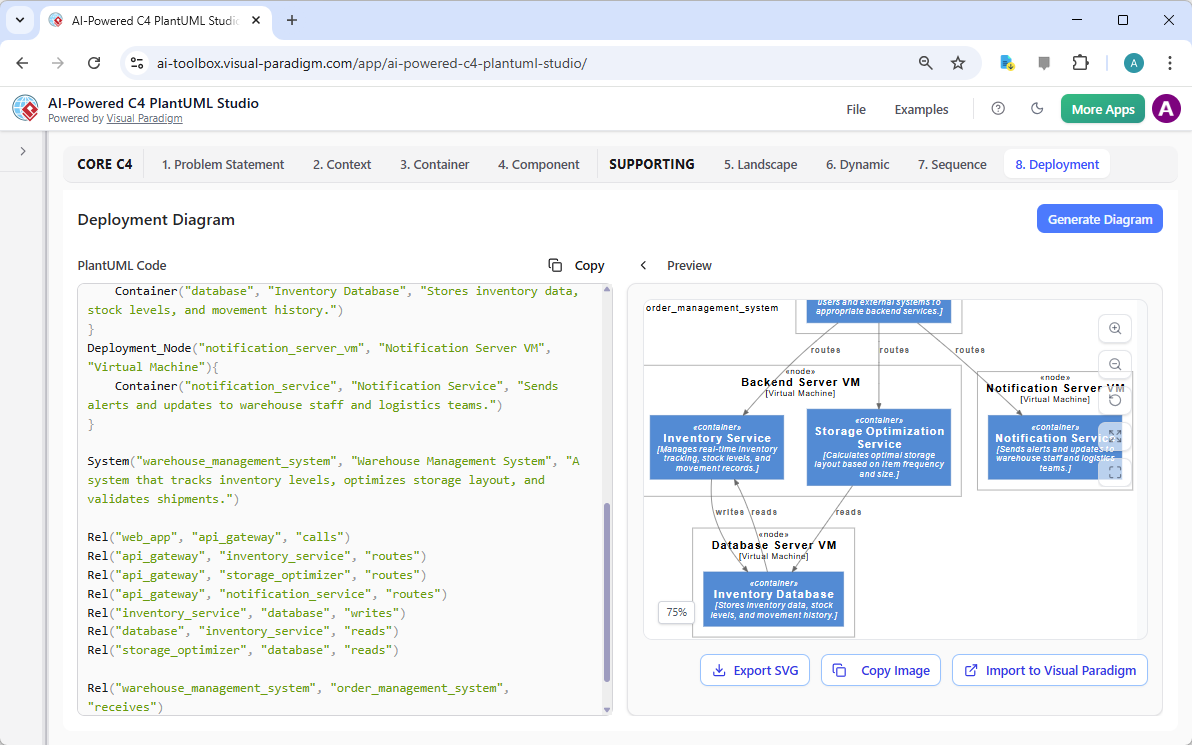The width and height of the screenshot is (1192, 745).
Task: Export the diagram as SVG
Action: (x=754, y=670)
